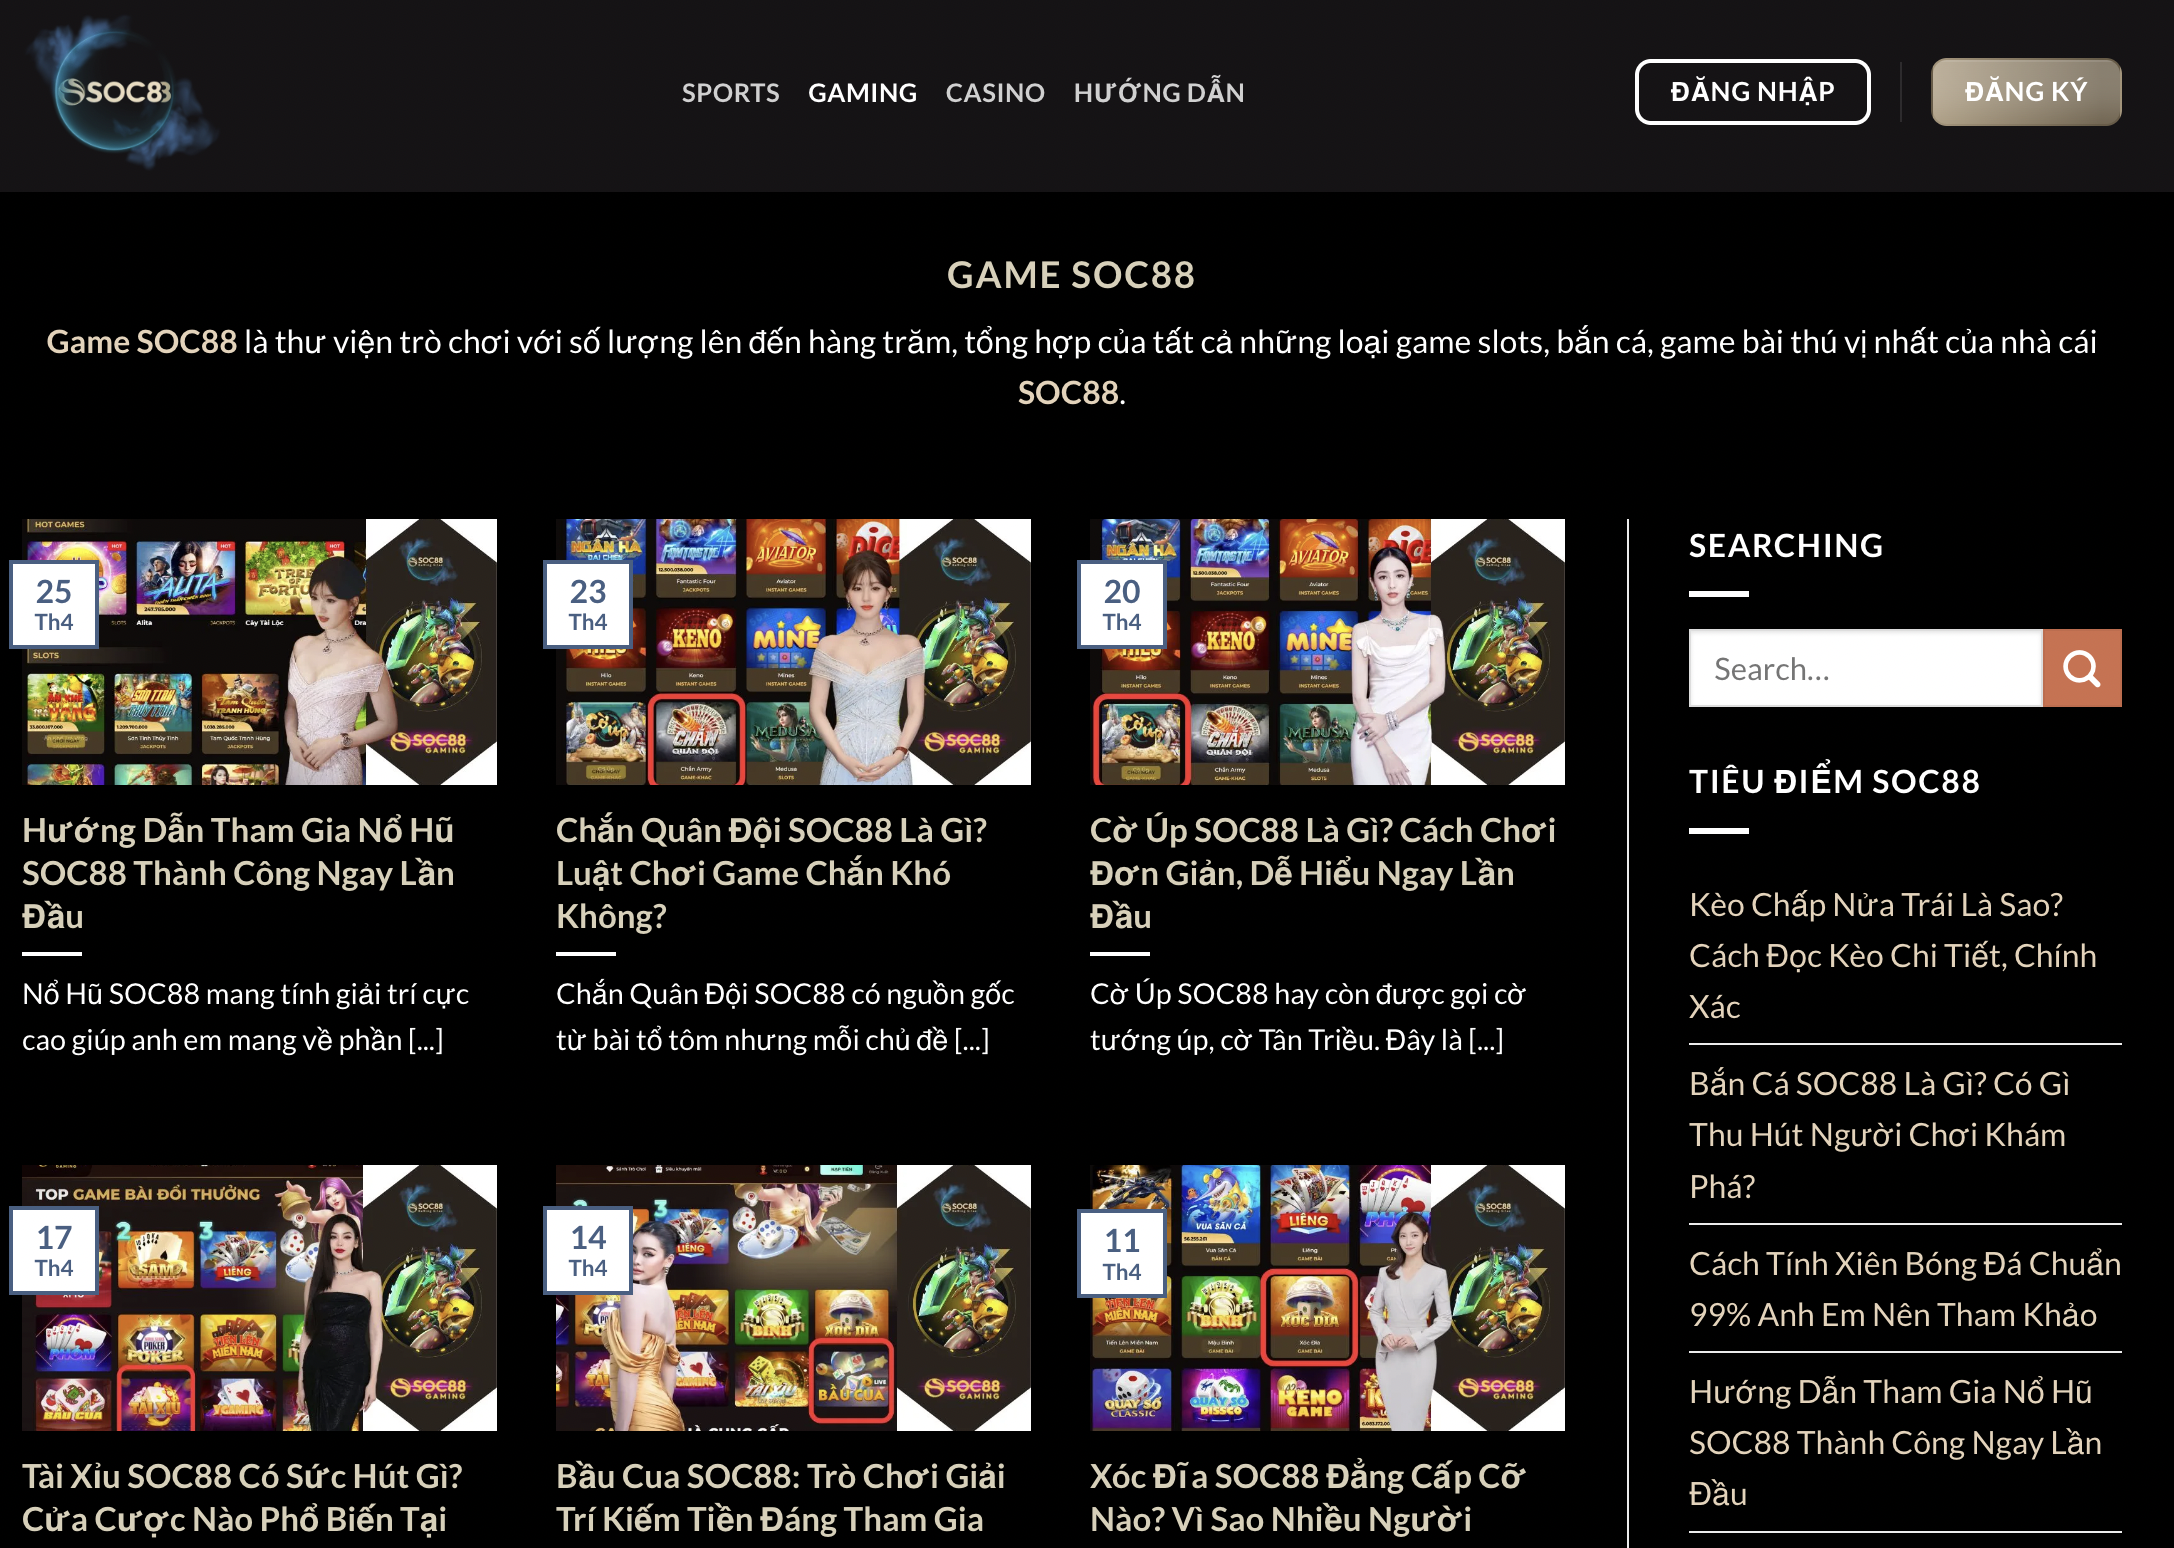Screen dimensions: 2174x1548
Task: Open the HƯỚNG DẪN menu item
Action: click(1159, 92)
